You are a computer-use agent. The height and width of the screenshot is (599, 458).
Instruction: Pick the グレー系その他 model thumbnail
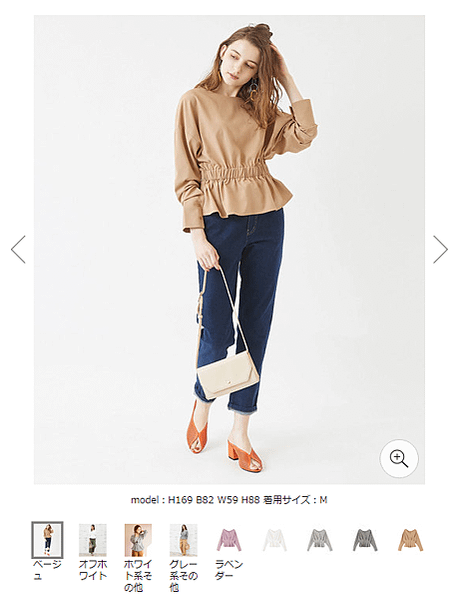pyautogui.click(x=184, y=540)
